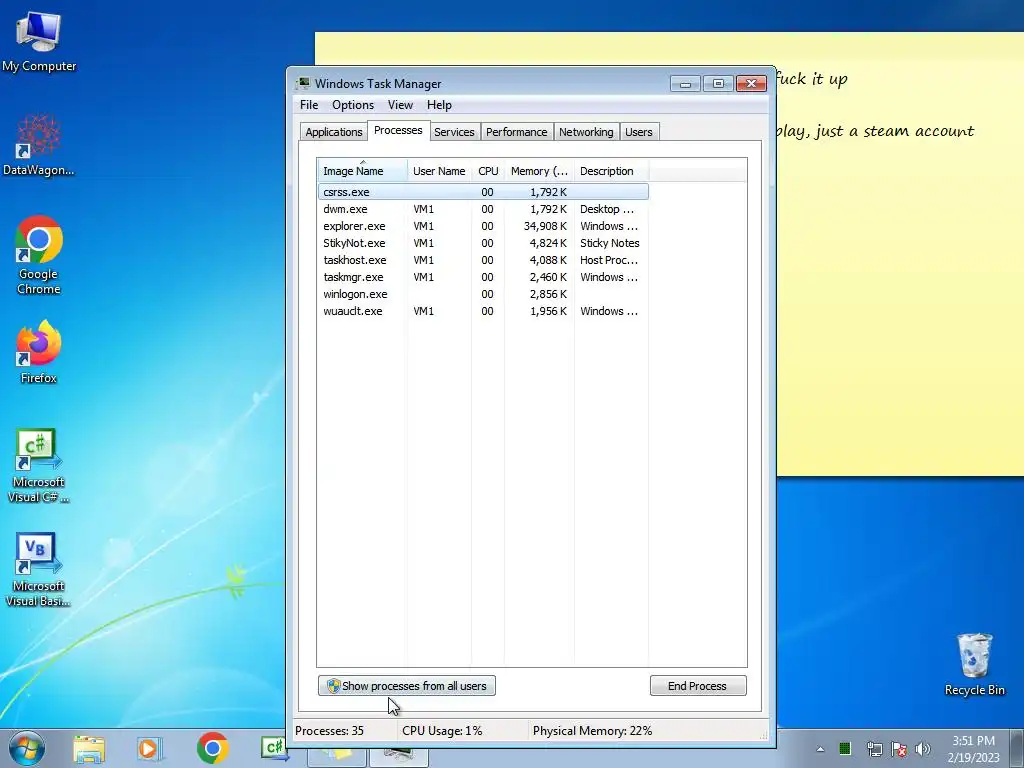
Task: Click Processes: 35 in the status bar
Action: (x=329, y=731)
